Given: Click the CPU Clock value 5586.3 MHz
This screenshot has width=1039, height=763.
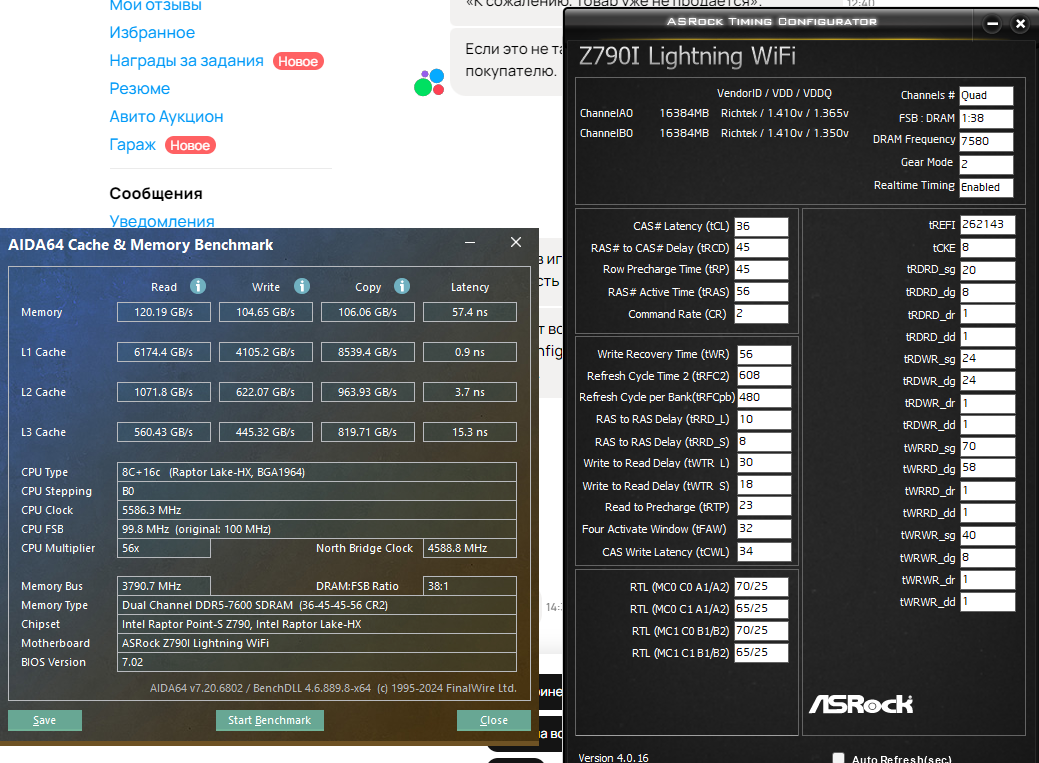Looking at the screenshot, I should pyautogui.click(x=317, y=510).
